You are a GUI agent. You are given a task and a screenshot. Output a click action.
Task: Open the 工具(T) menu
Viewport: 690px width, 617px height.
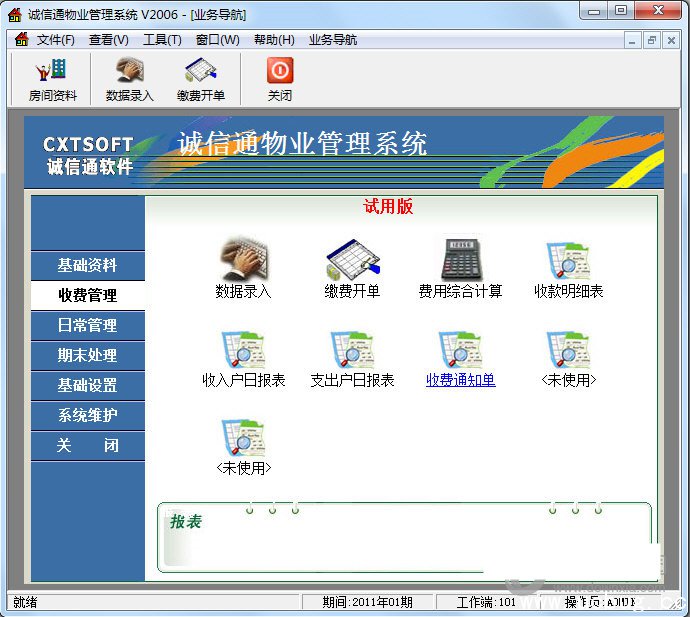(162, 40)
